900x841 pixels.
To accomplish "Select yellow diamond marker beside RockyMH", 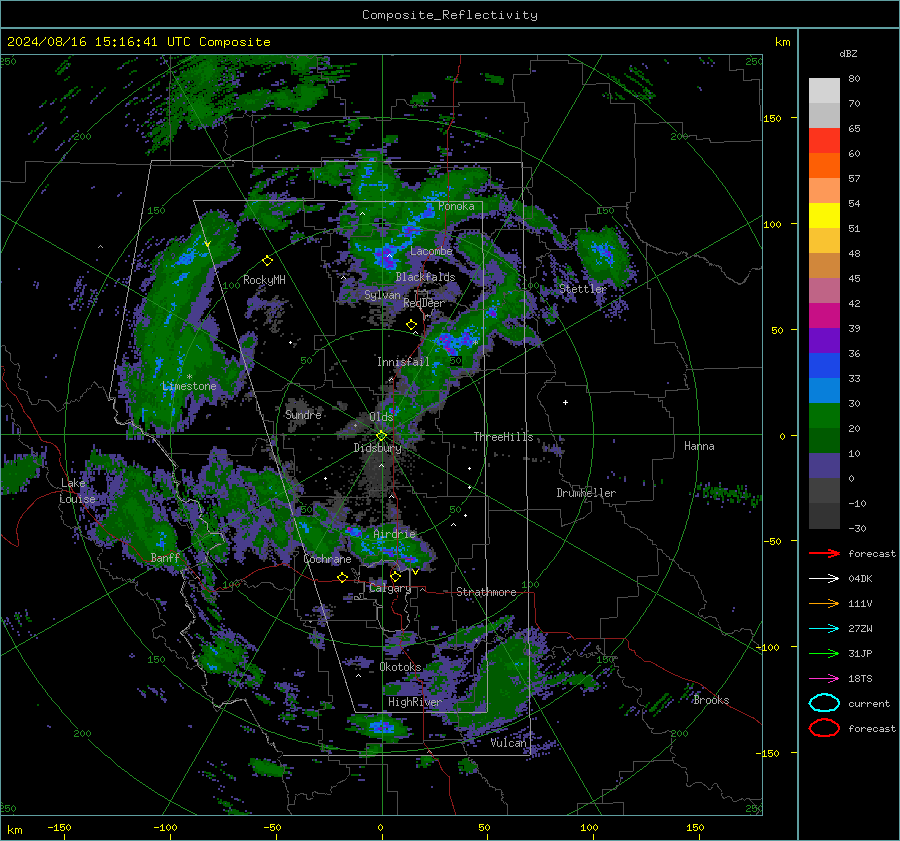I will click(267, 261).
